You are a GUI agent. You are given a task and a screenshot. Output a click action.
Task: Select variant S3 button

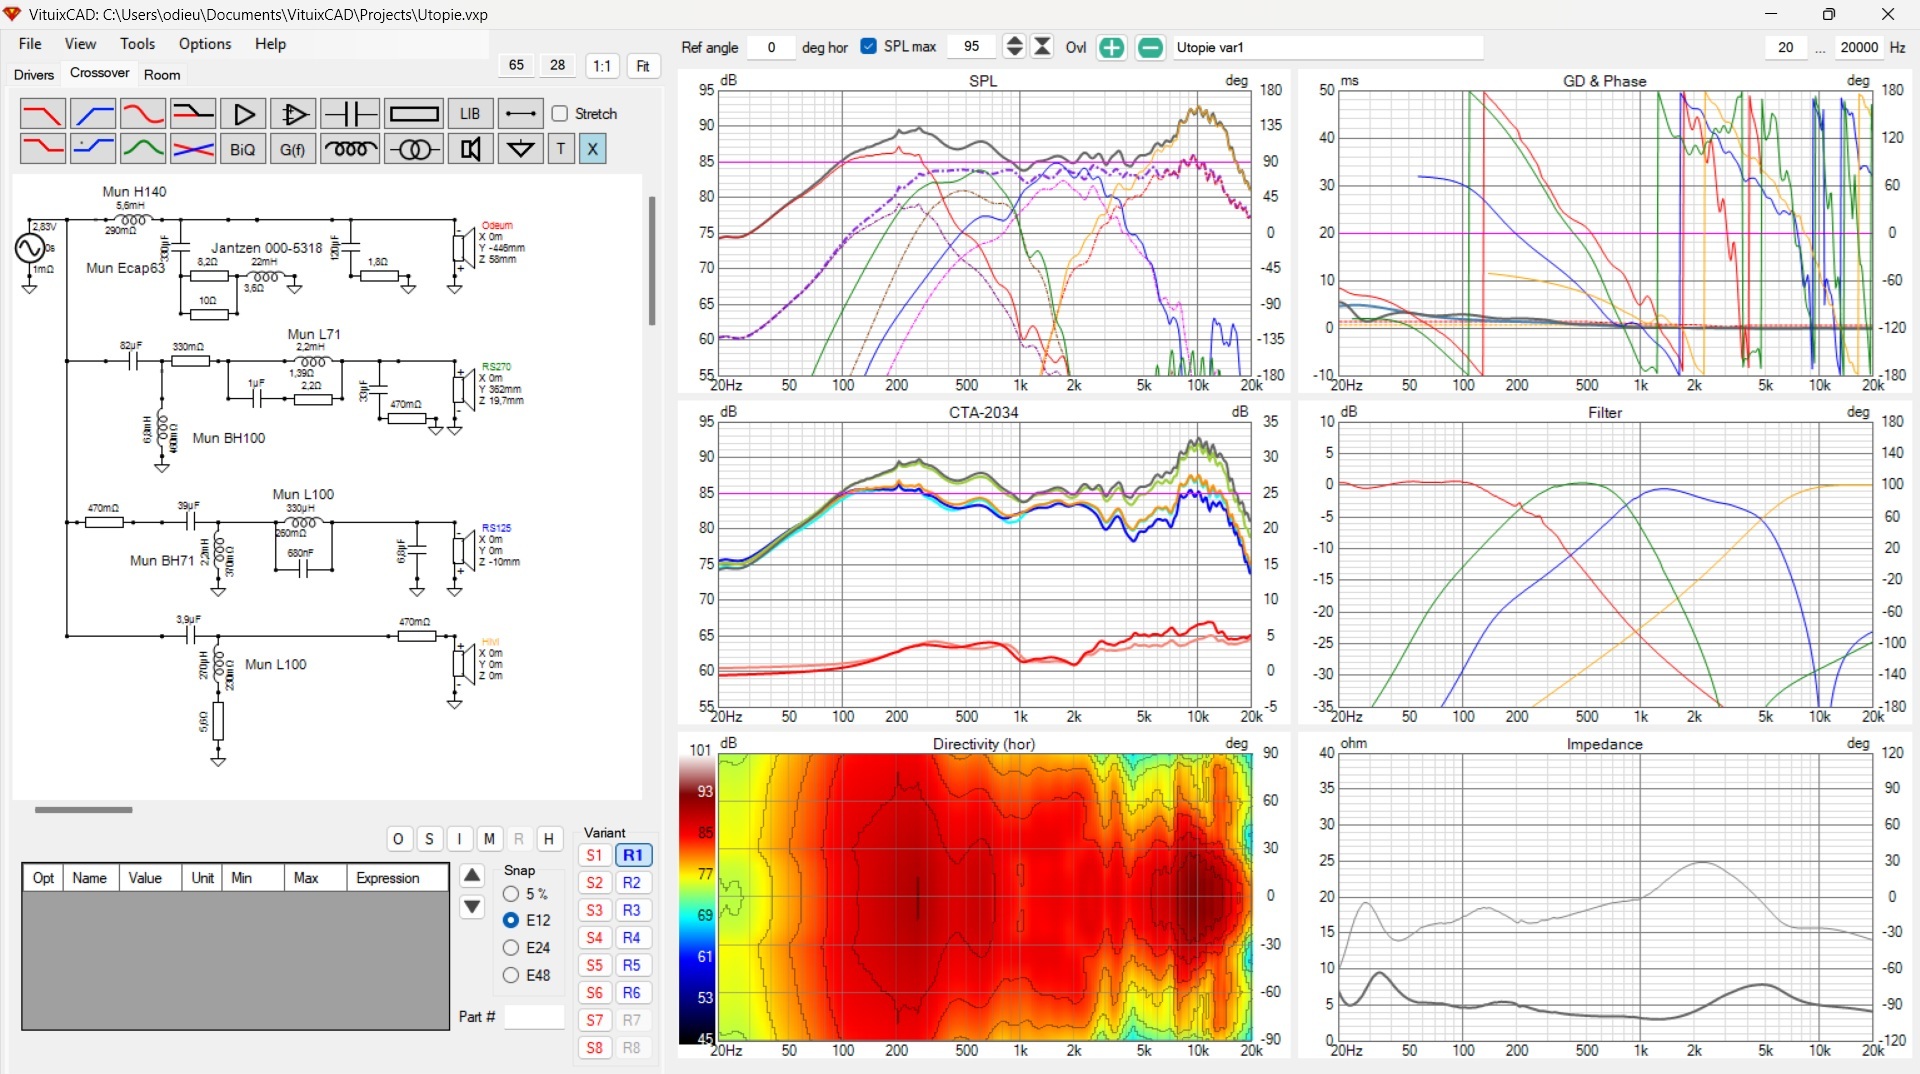(x=594, y=911)
